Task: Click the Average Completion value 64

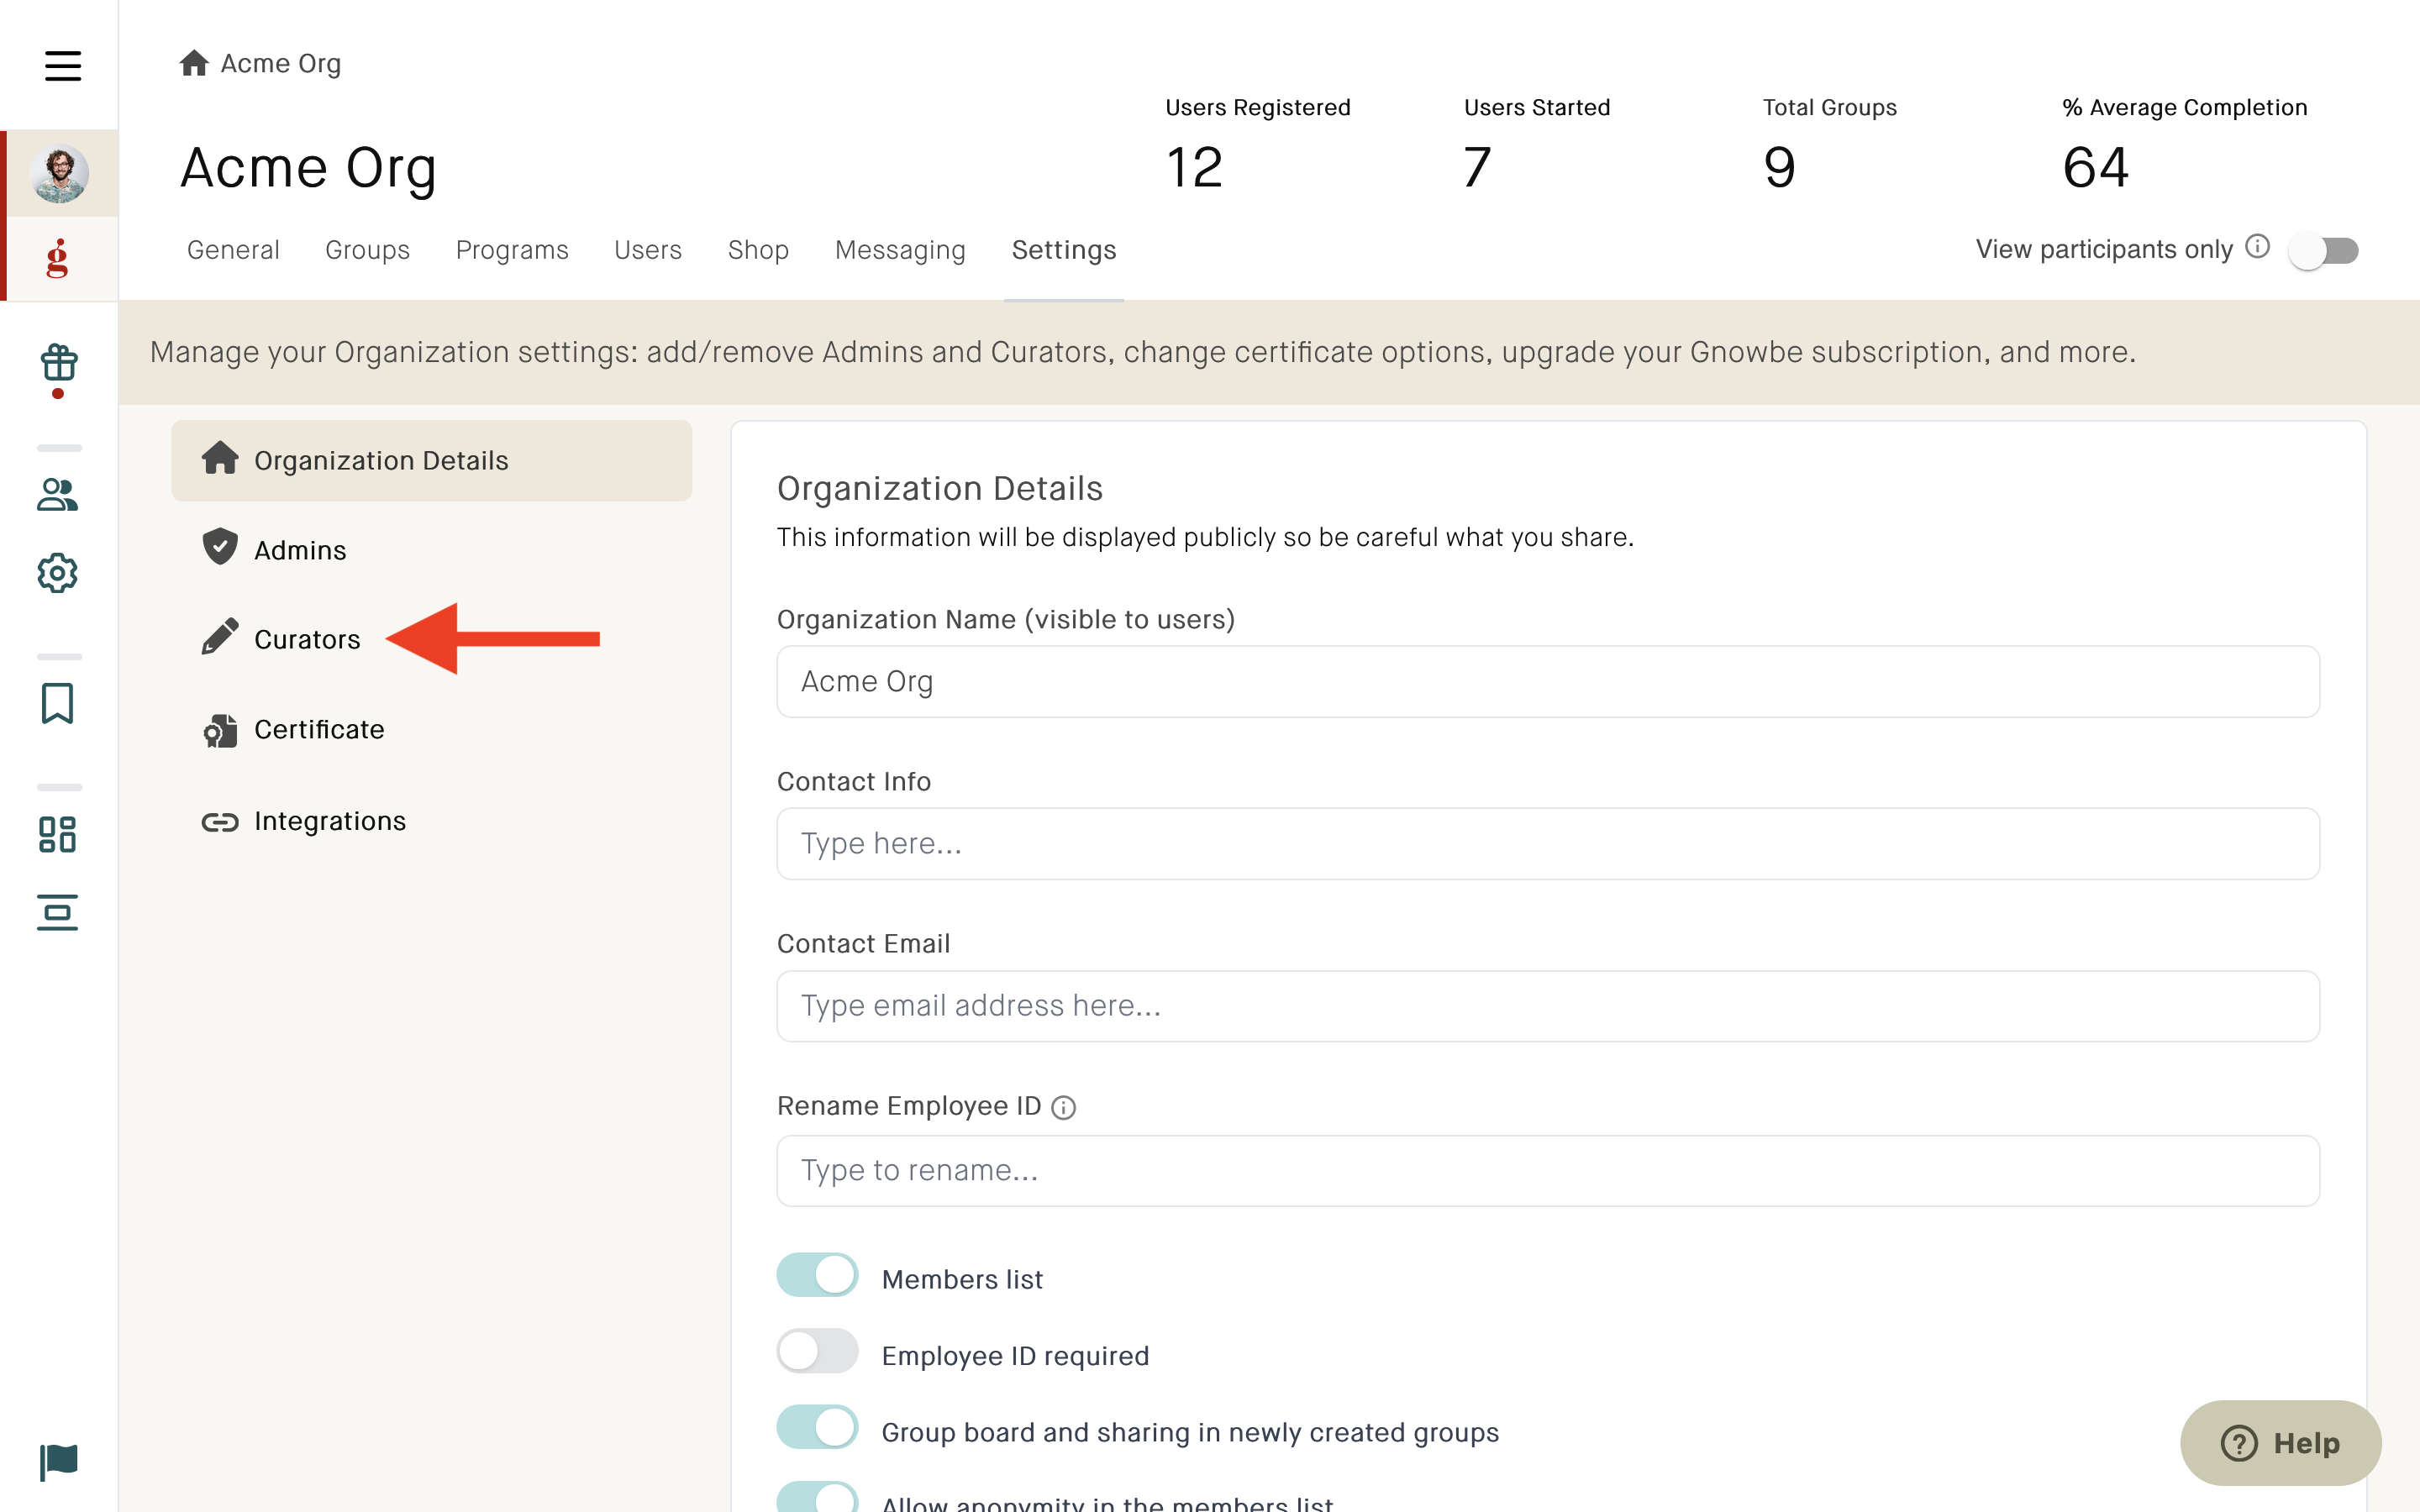Action: 2095,167
